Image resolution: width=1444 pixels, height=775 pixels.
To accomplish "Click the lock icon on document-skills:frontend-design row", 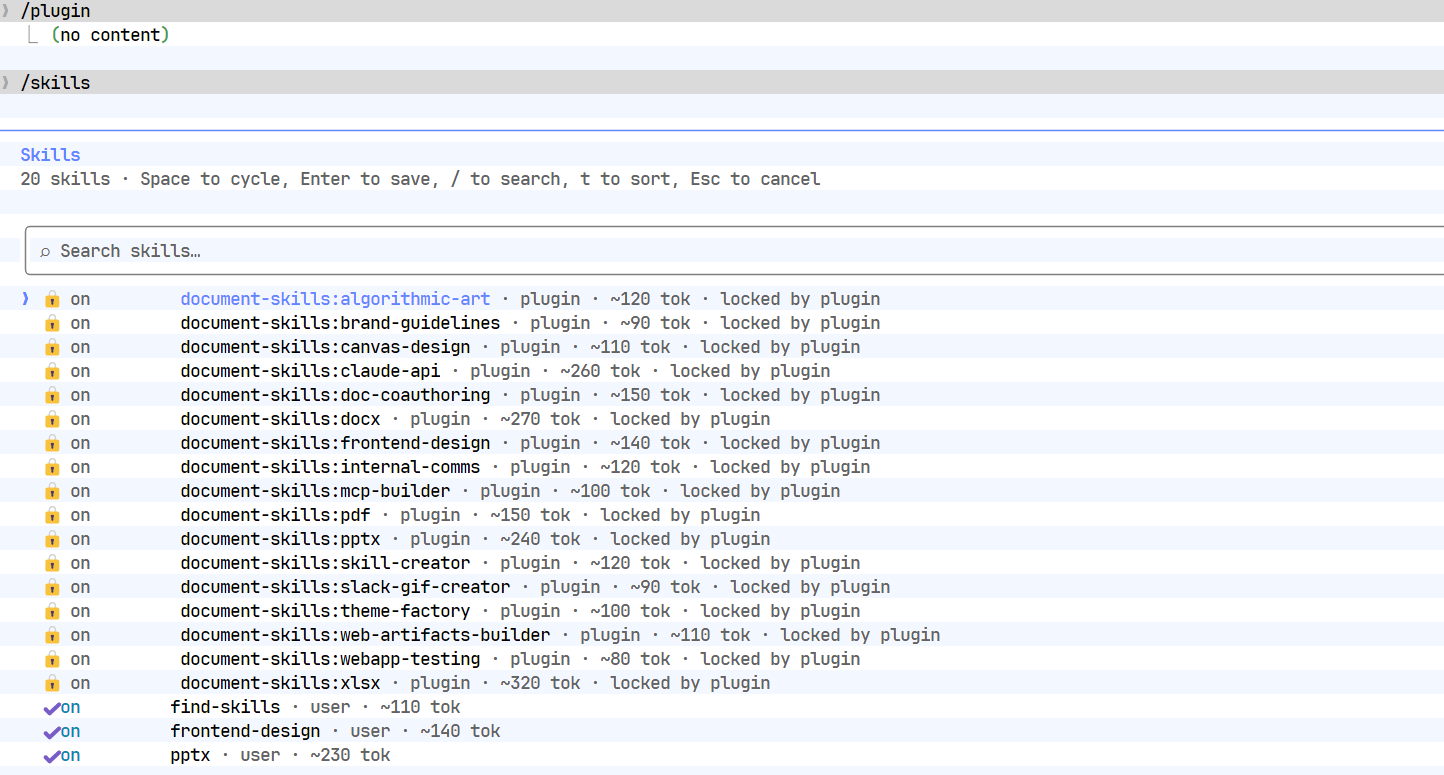I will (x=52, y=443).
